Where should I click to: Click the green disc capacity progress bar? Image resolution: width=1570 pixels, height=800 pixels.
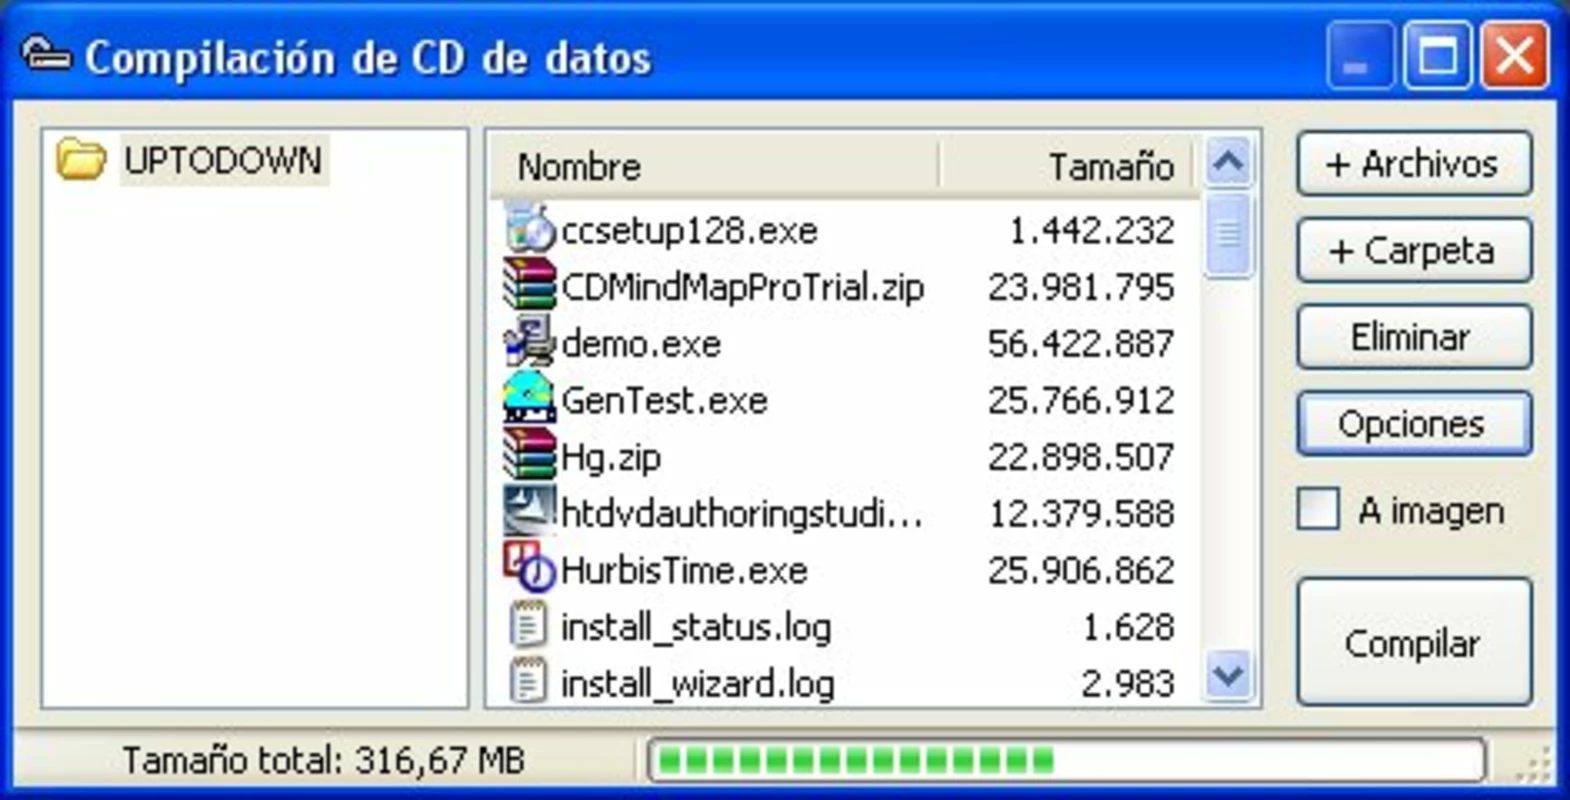(1066, 761)
